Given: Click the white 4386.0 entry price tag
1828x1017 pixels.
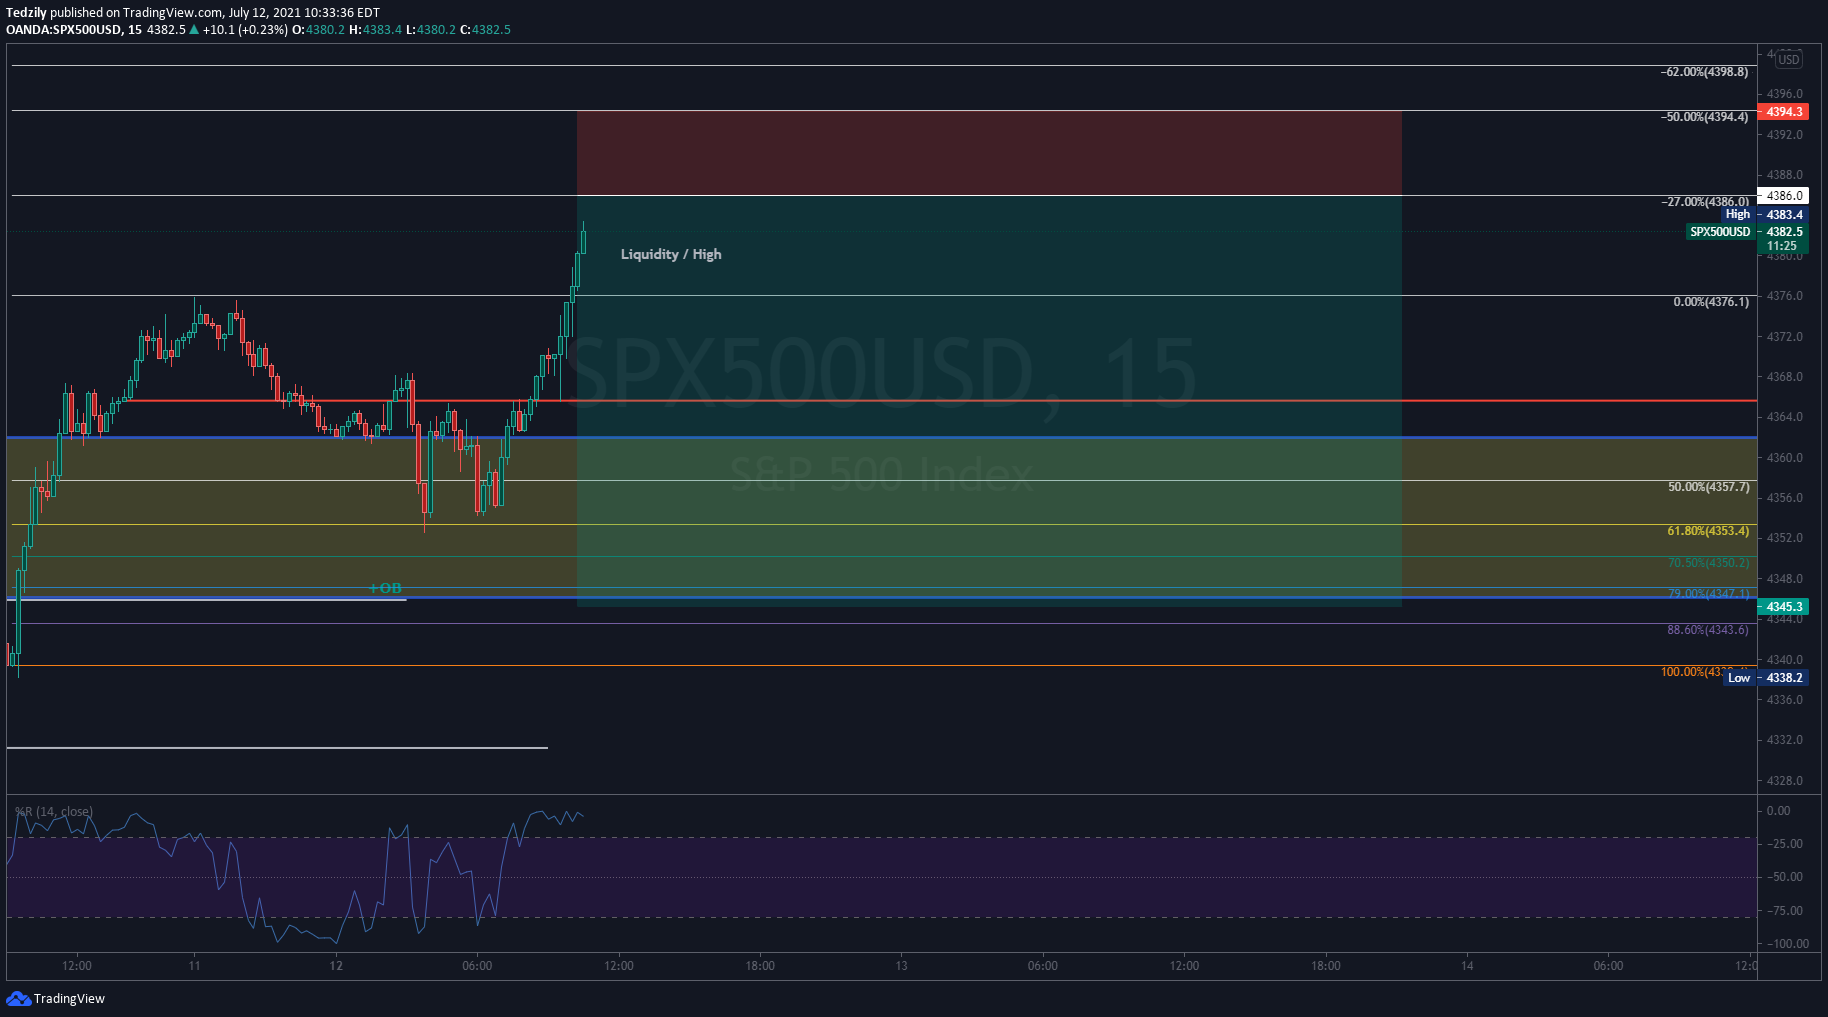Looking at the screenshot, I should coord(1783,196).
